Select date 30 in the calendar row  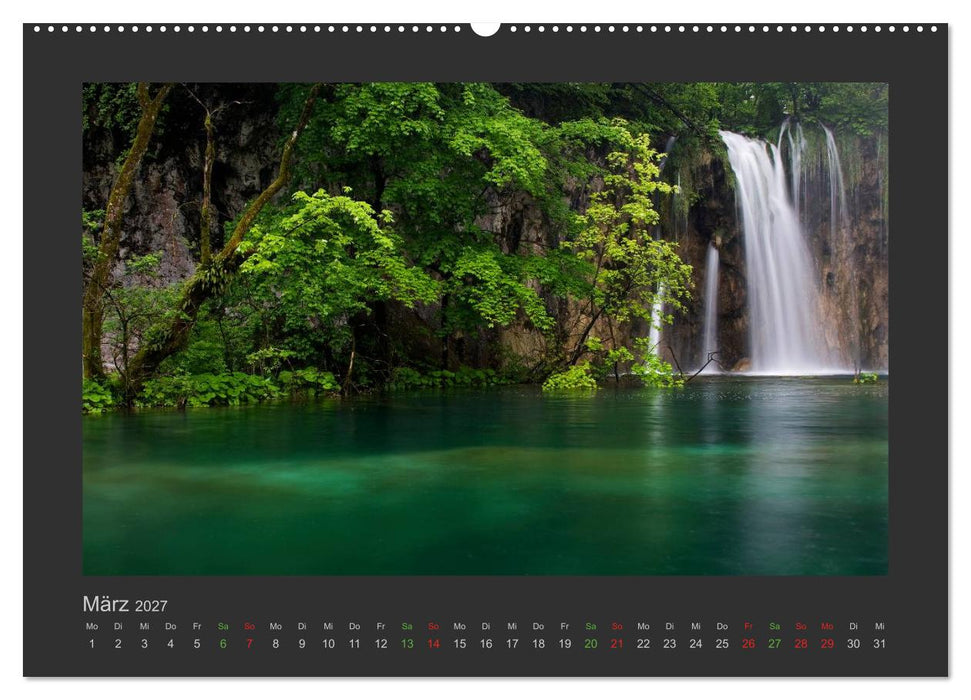[853, 644]
